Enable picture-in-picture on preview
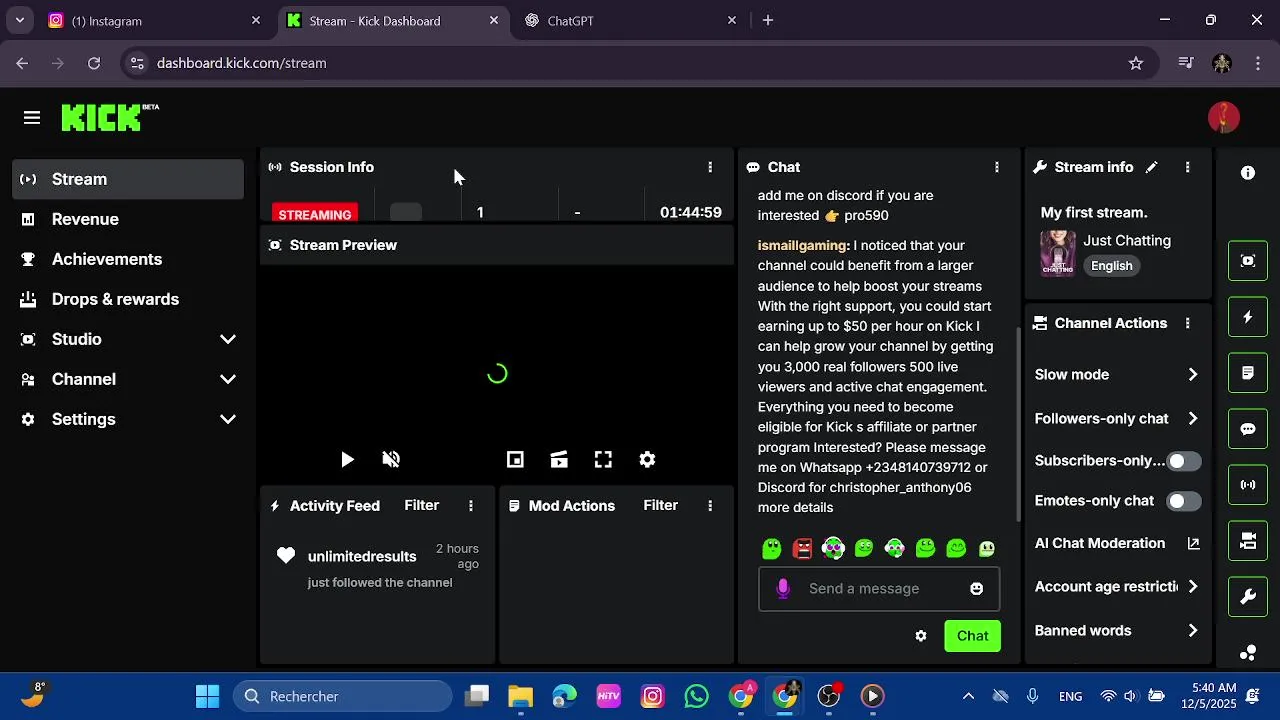 pos(515,460)
